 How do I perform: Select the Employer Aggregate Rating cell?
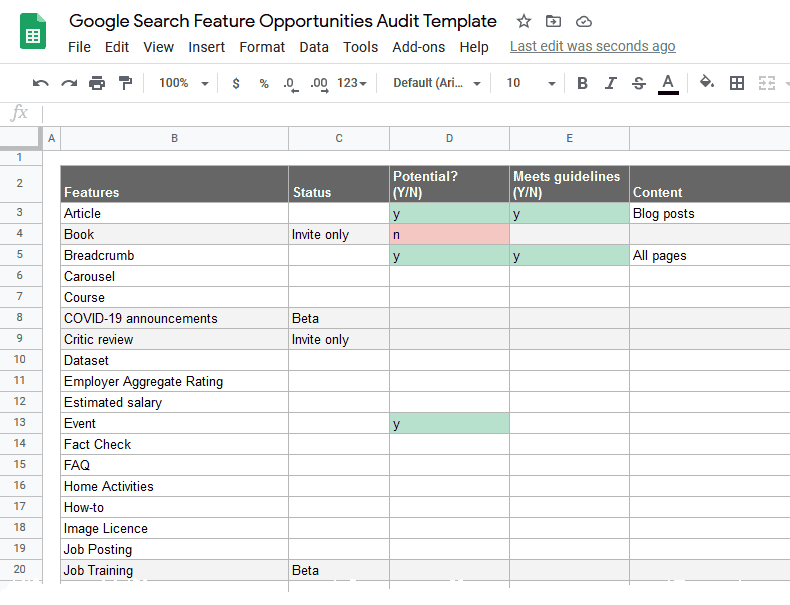174,381
